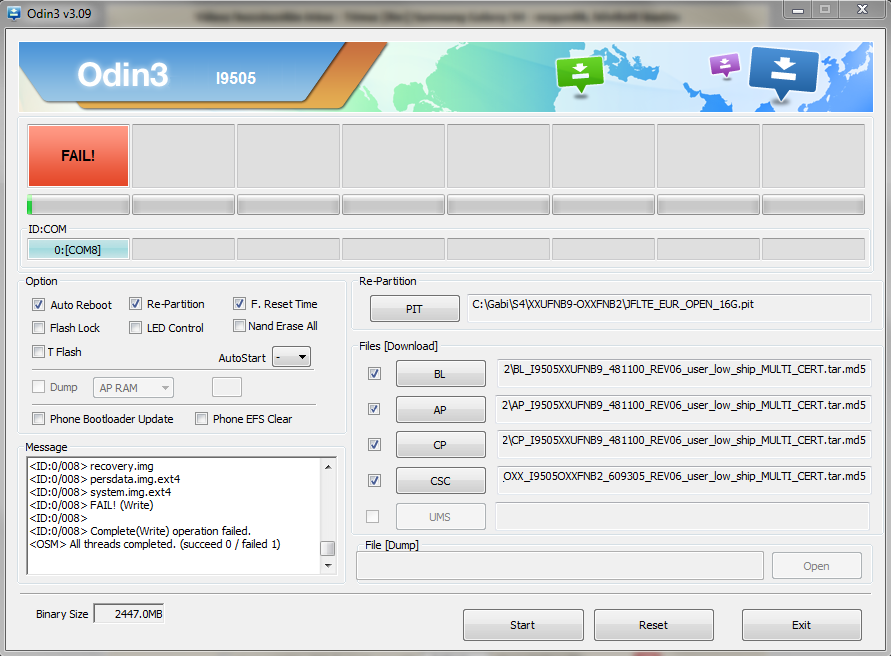Uncheck the CP file checkbox

(x=374, y=445)
